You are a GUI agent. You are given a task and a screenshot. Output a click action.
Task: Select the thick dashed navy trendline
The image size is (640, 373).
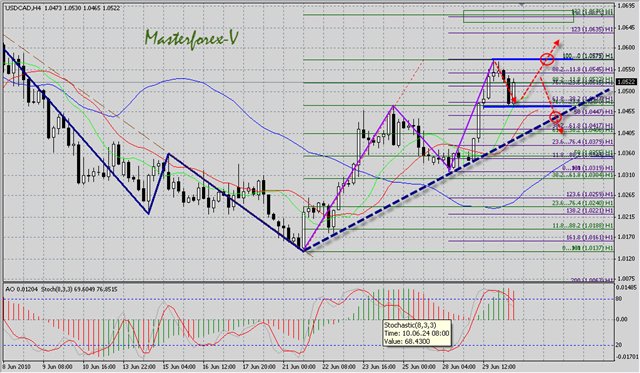(457, 171)
